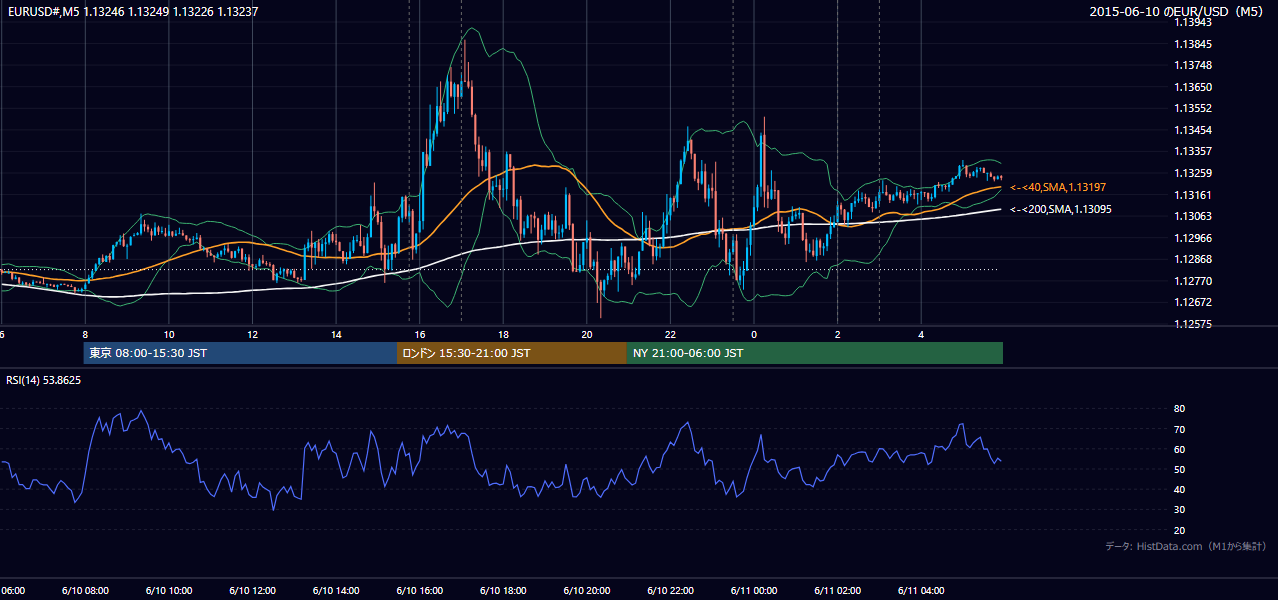
Task: Click price axis value 1.12966
Action: coord(1194,238)
